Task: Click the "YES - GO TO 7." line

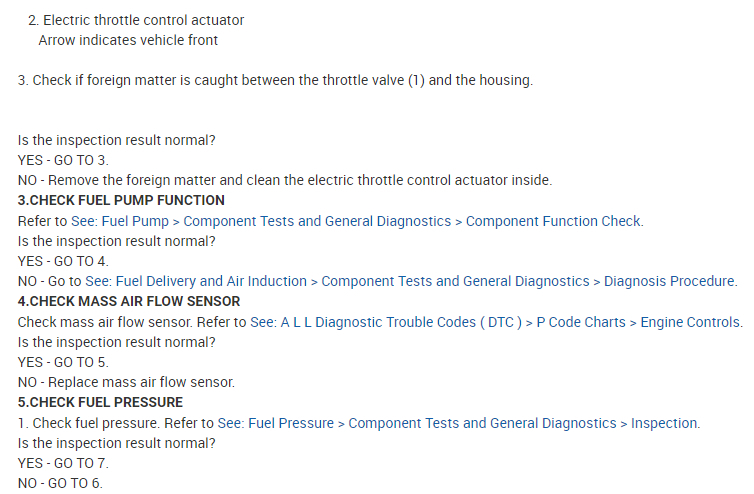Action: click(63, 463)
